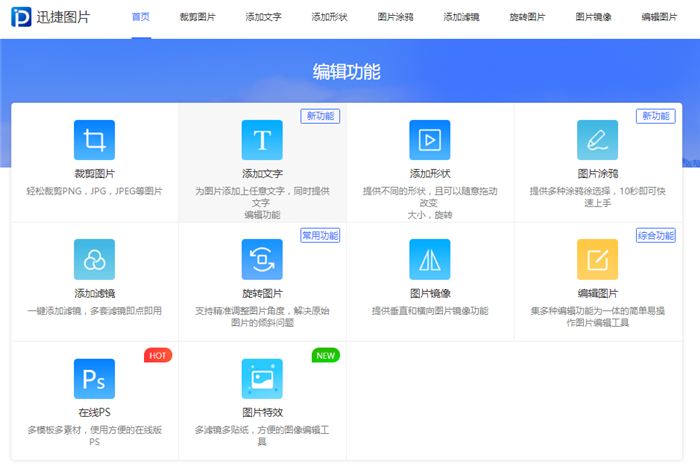Click the yellow edit image icon
The width and height of the screenshot is (700, 468).
point(597,259)
